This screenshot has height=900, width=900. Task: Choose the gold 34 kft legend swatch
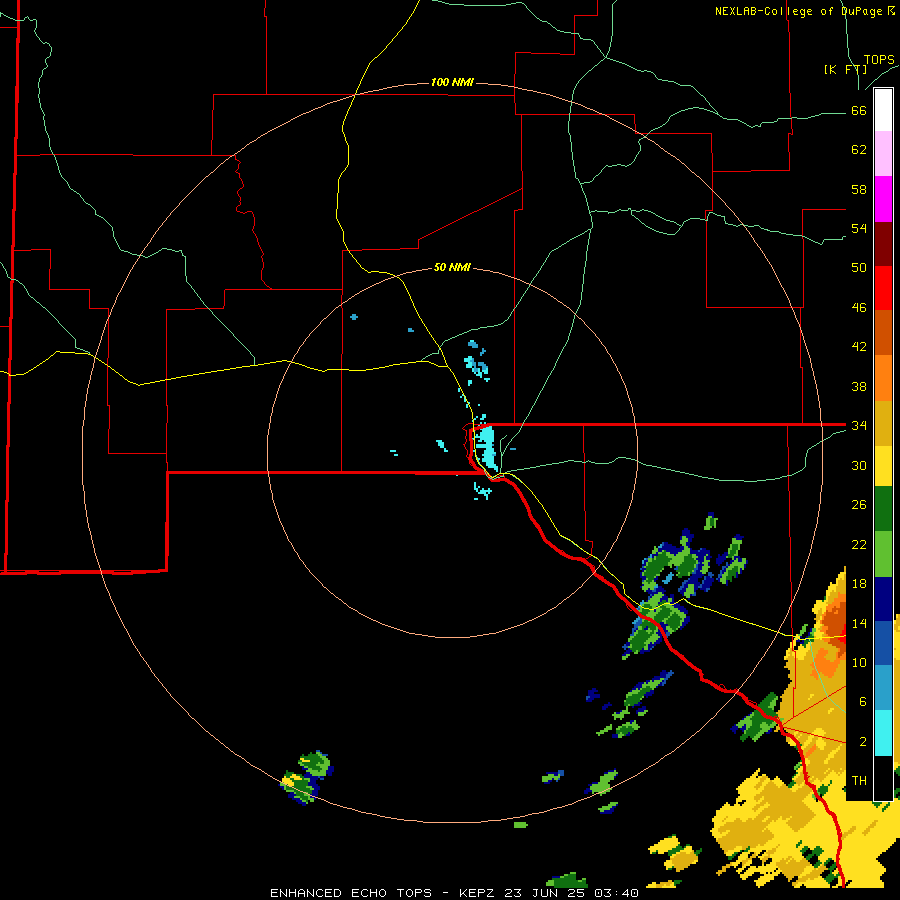(x=883, y=424)
